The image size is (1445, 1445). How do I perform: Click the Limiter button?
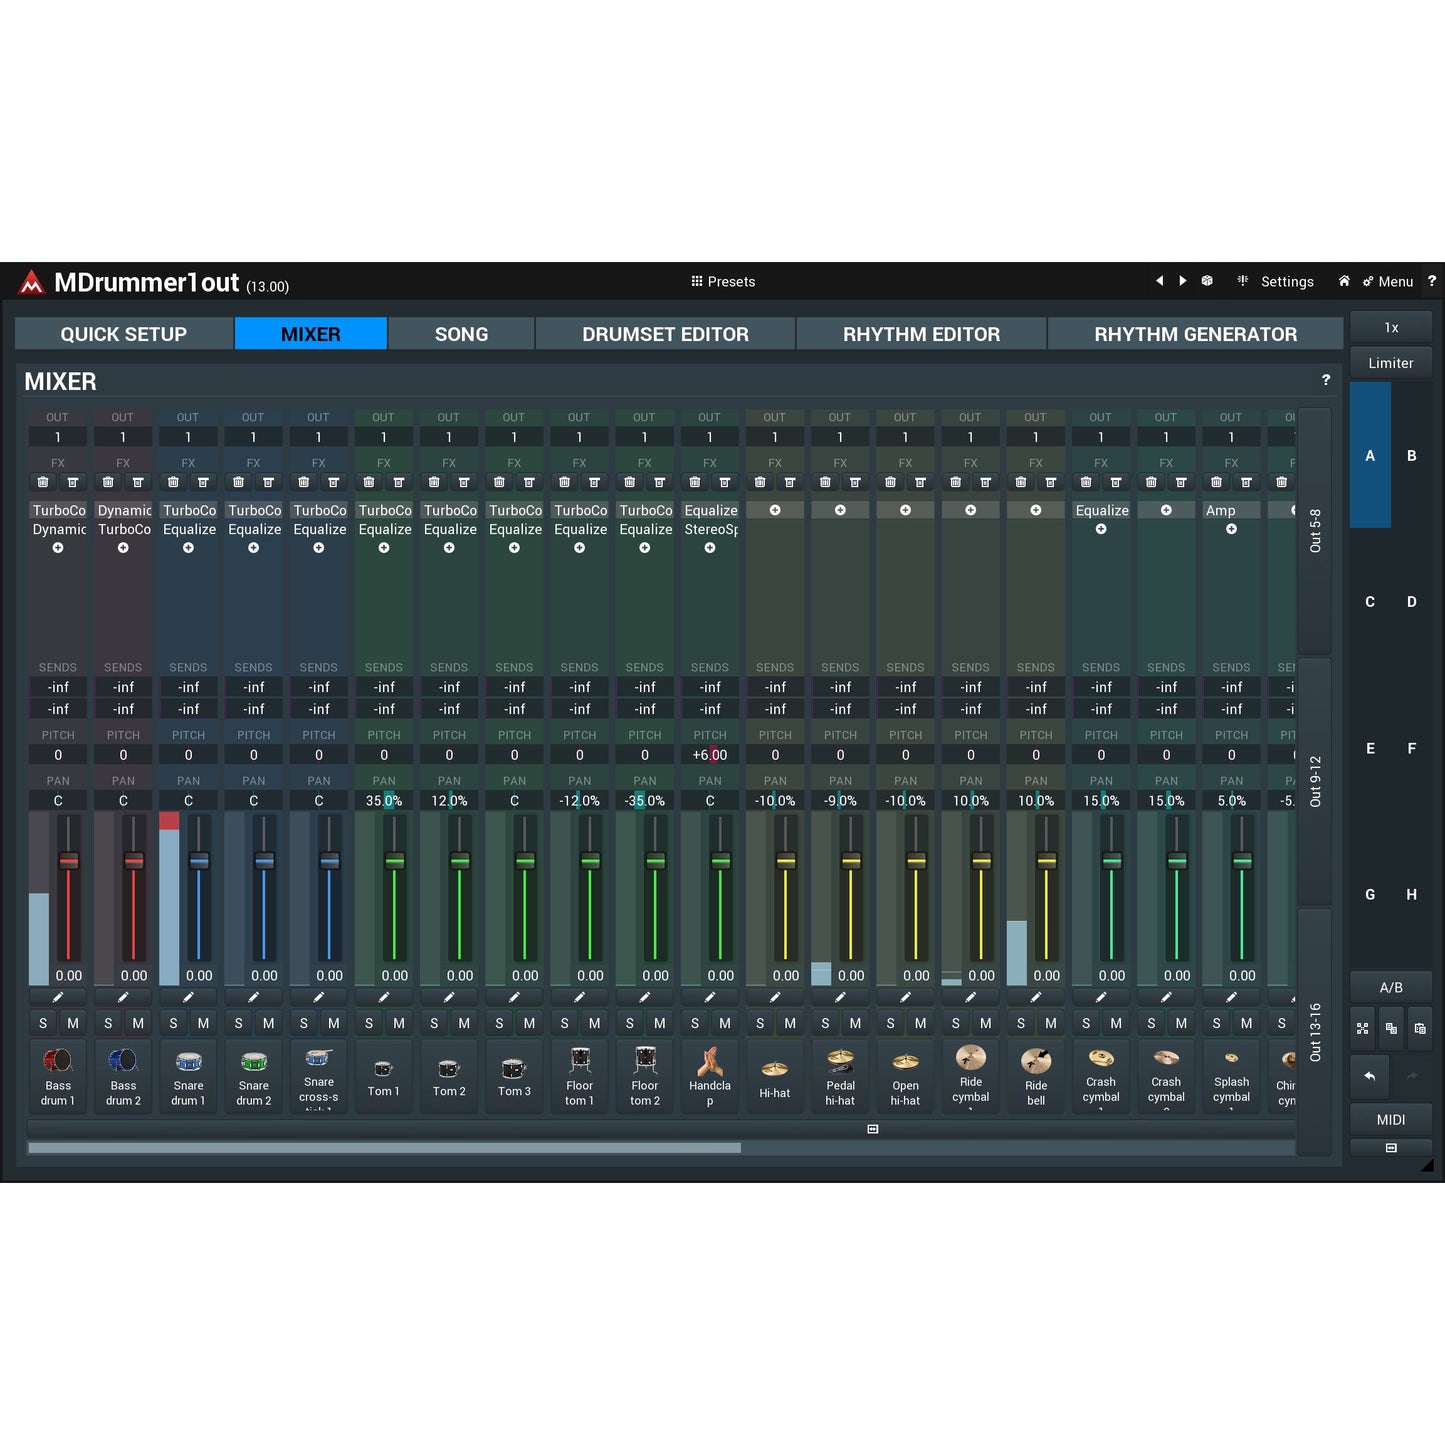[1390, 362]
